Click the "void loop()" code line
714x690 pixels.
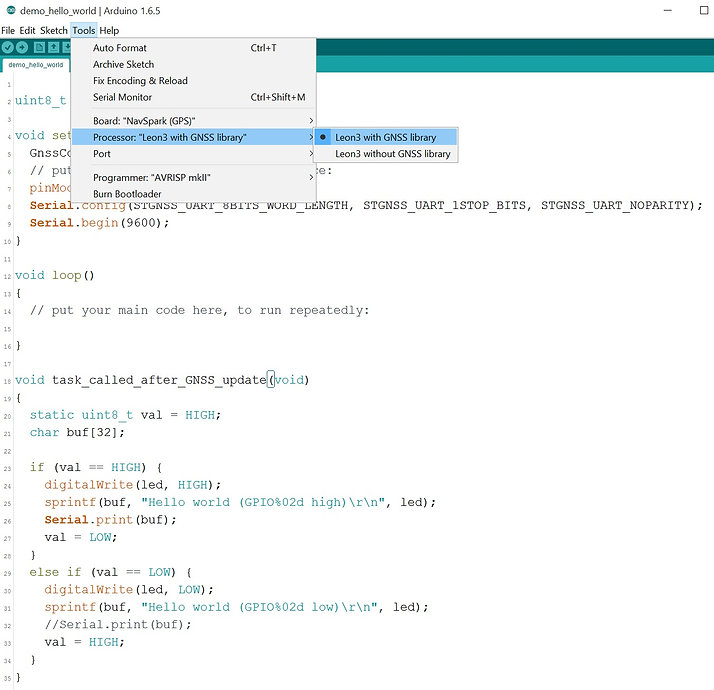click(55, 275)
